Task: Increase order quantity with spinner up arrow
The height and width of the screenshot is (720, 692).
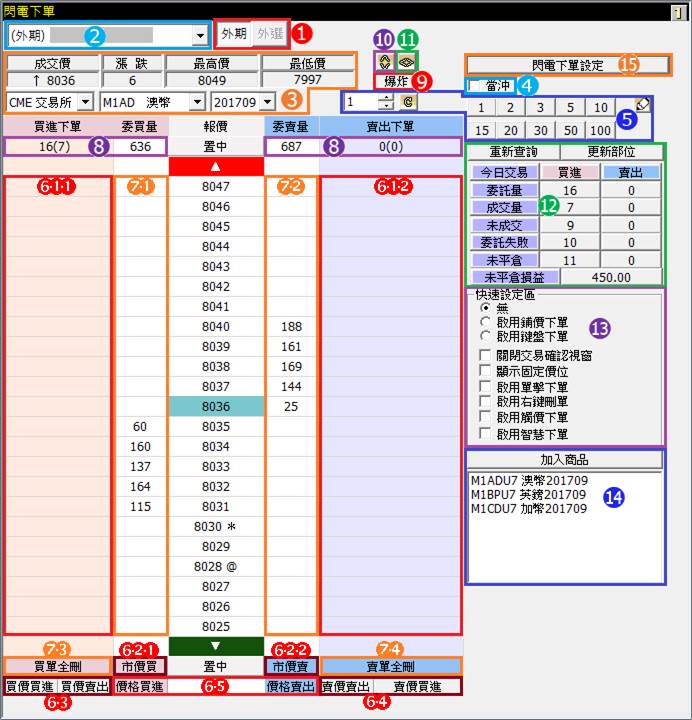Action: (386, 98)
